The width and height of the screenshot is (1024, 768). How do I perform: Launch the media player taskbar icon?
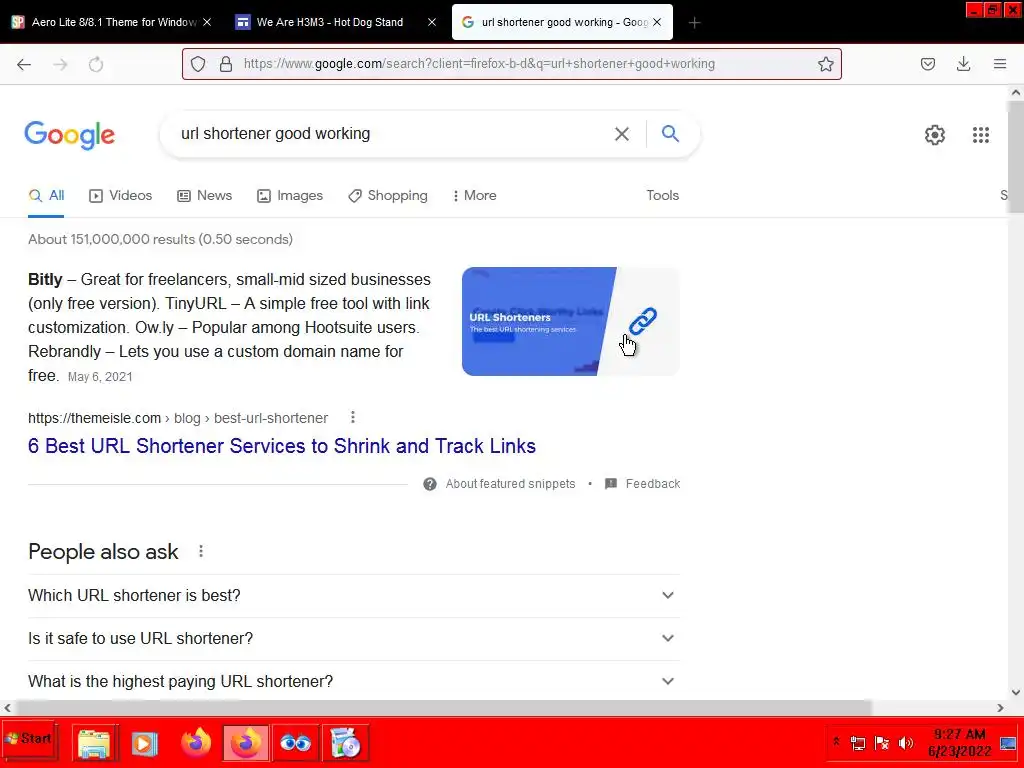[145, 743]
